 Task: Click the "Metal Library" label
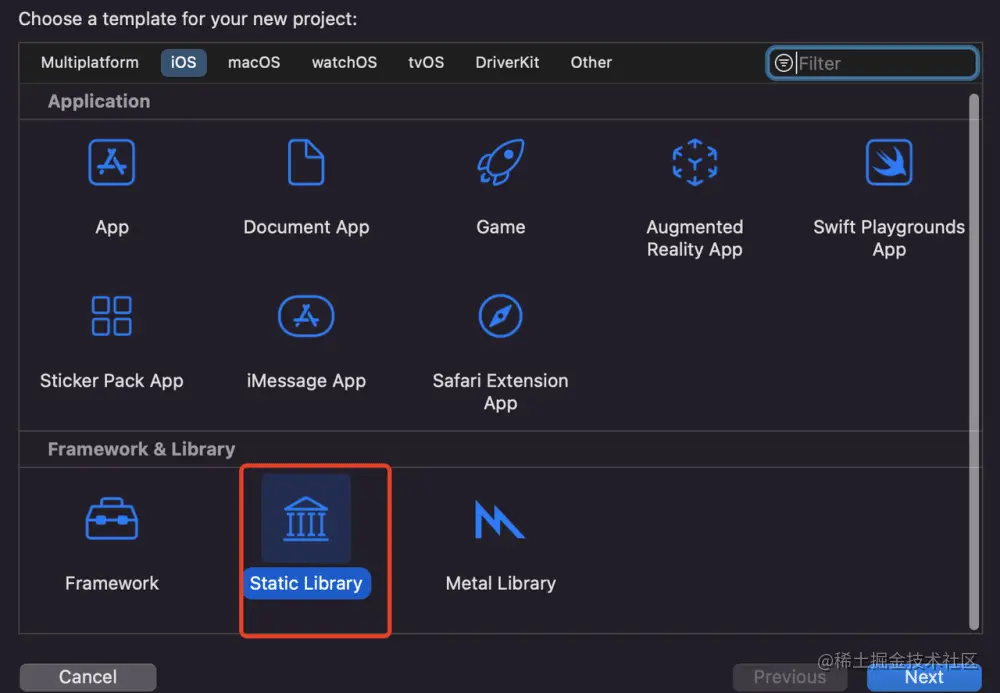click(501, 583)
